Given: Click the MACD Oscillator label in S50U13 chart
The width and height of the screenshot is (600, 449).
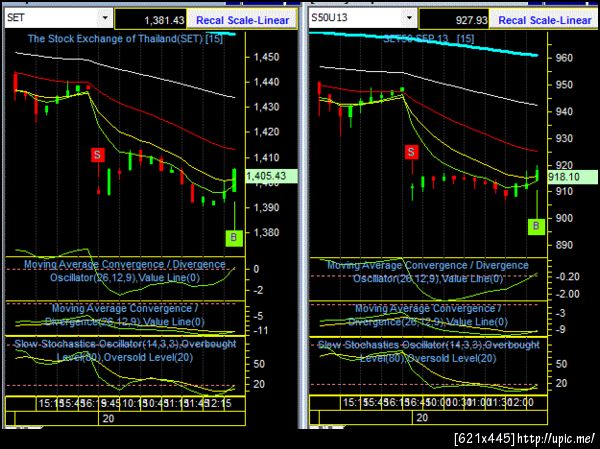Looking at the screenshot, I should 428,272.
